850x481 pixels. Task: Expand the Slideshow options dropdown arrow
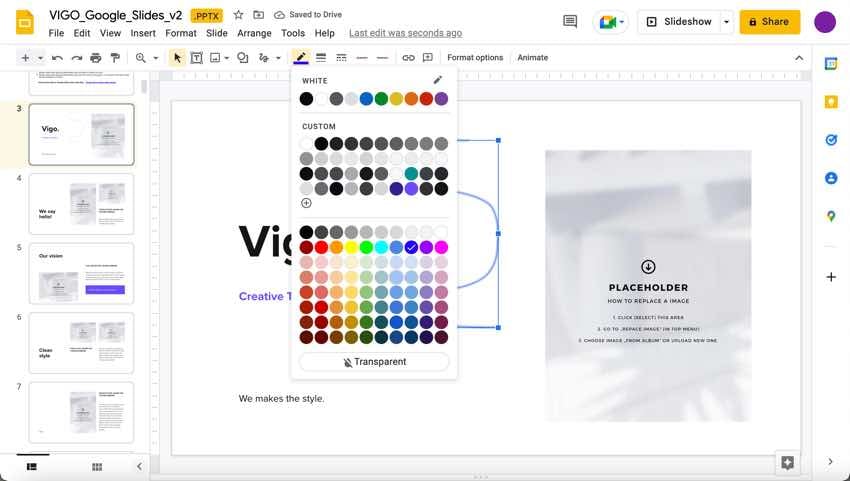(725, 21)
